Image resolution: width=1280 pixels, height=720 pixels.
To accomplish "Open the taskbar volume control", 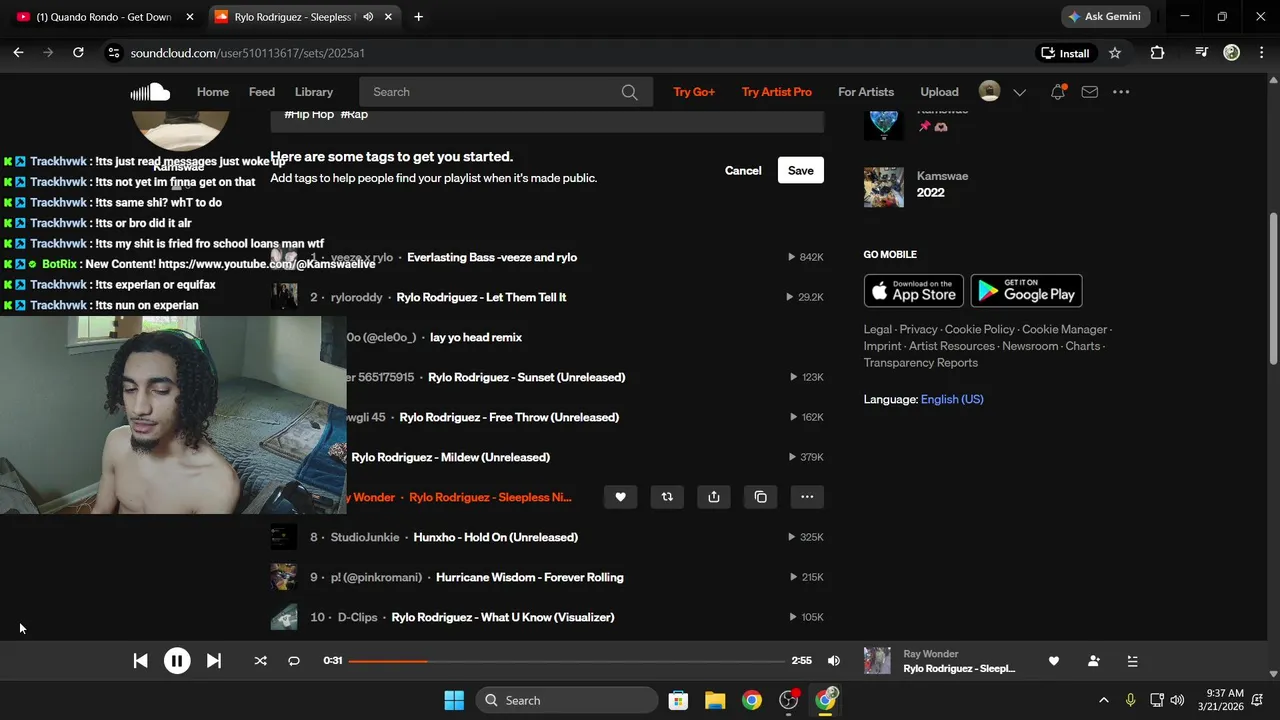I will click(x=1177, y=700).
